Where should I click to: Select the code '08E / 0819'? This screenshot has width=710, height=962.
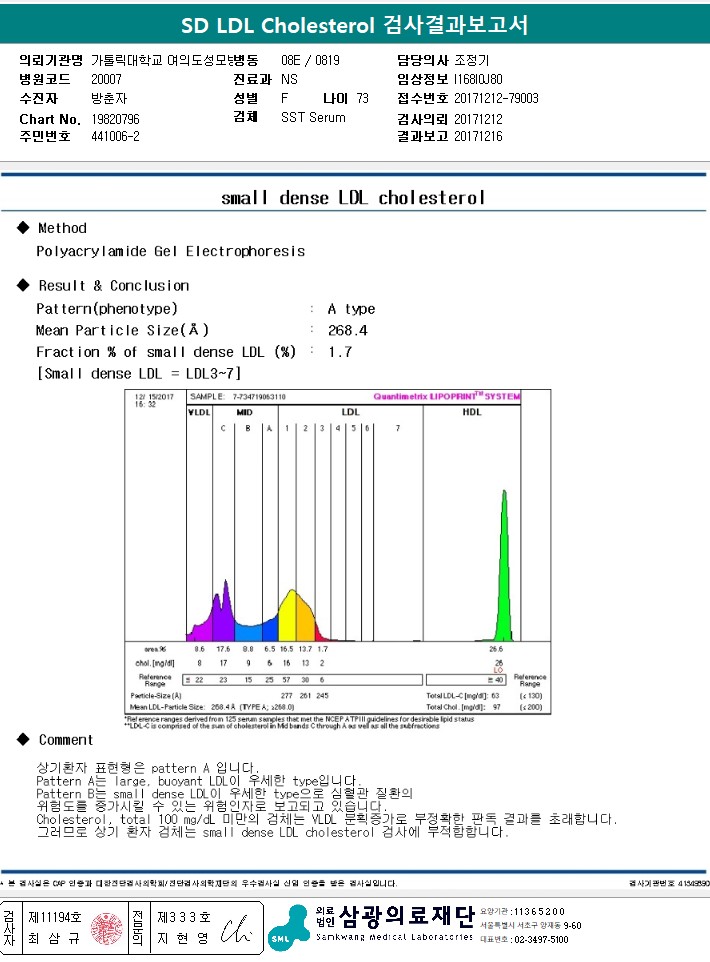point(310,60)
